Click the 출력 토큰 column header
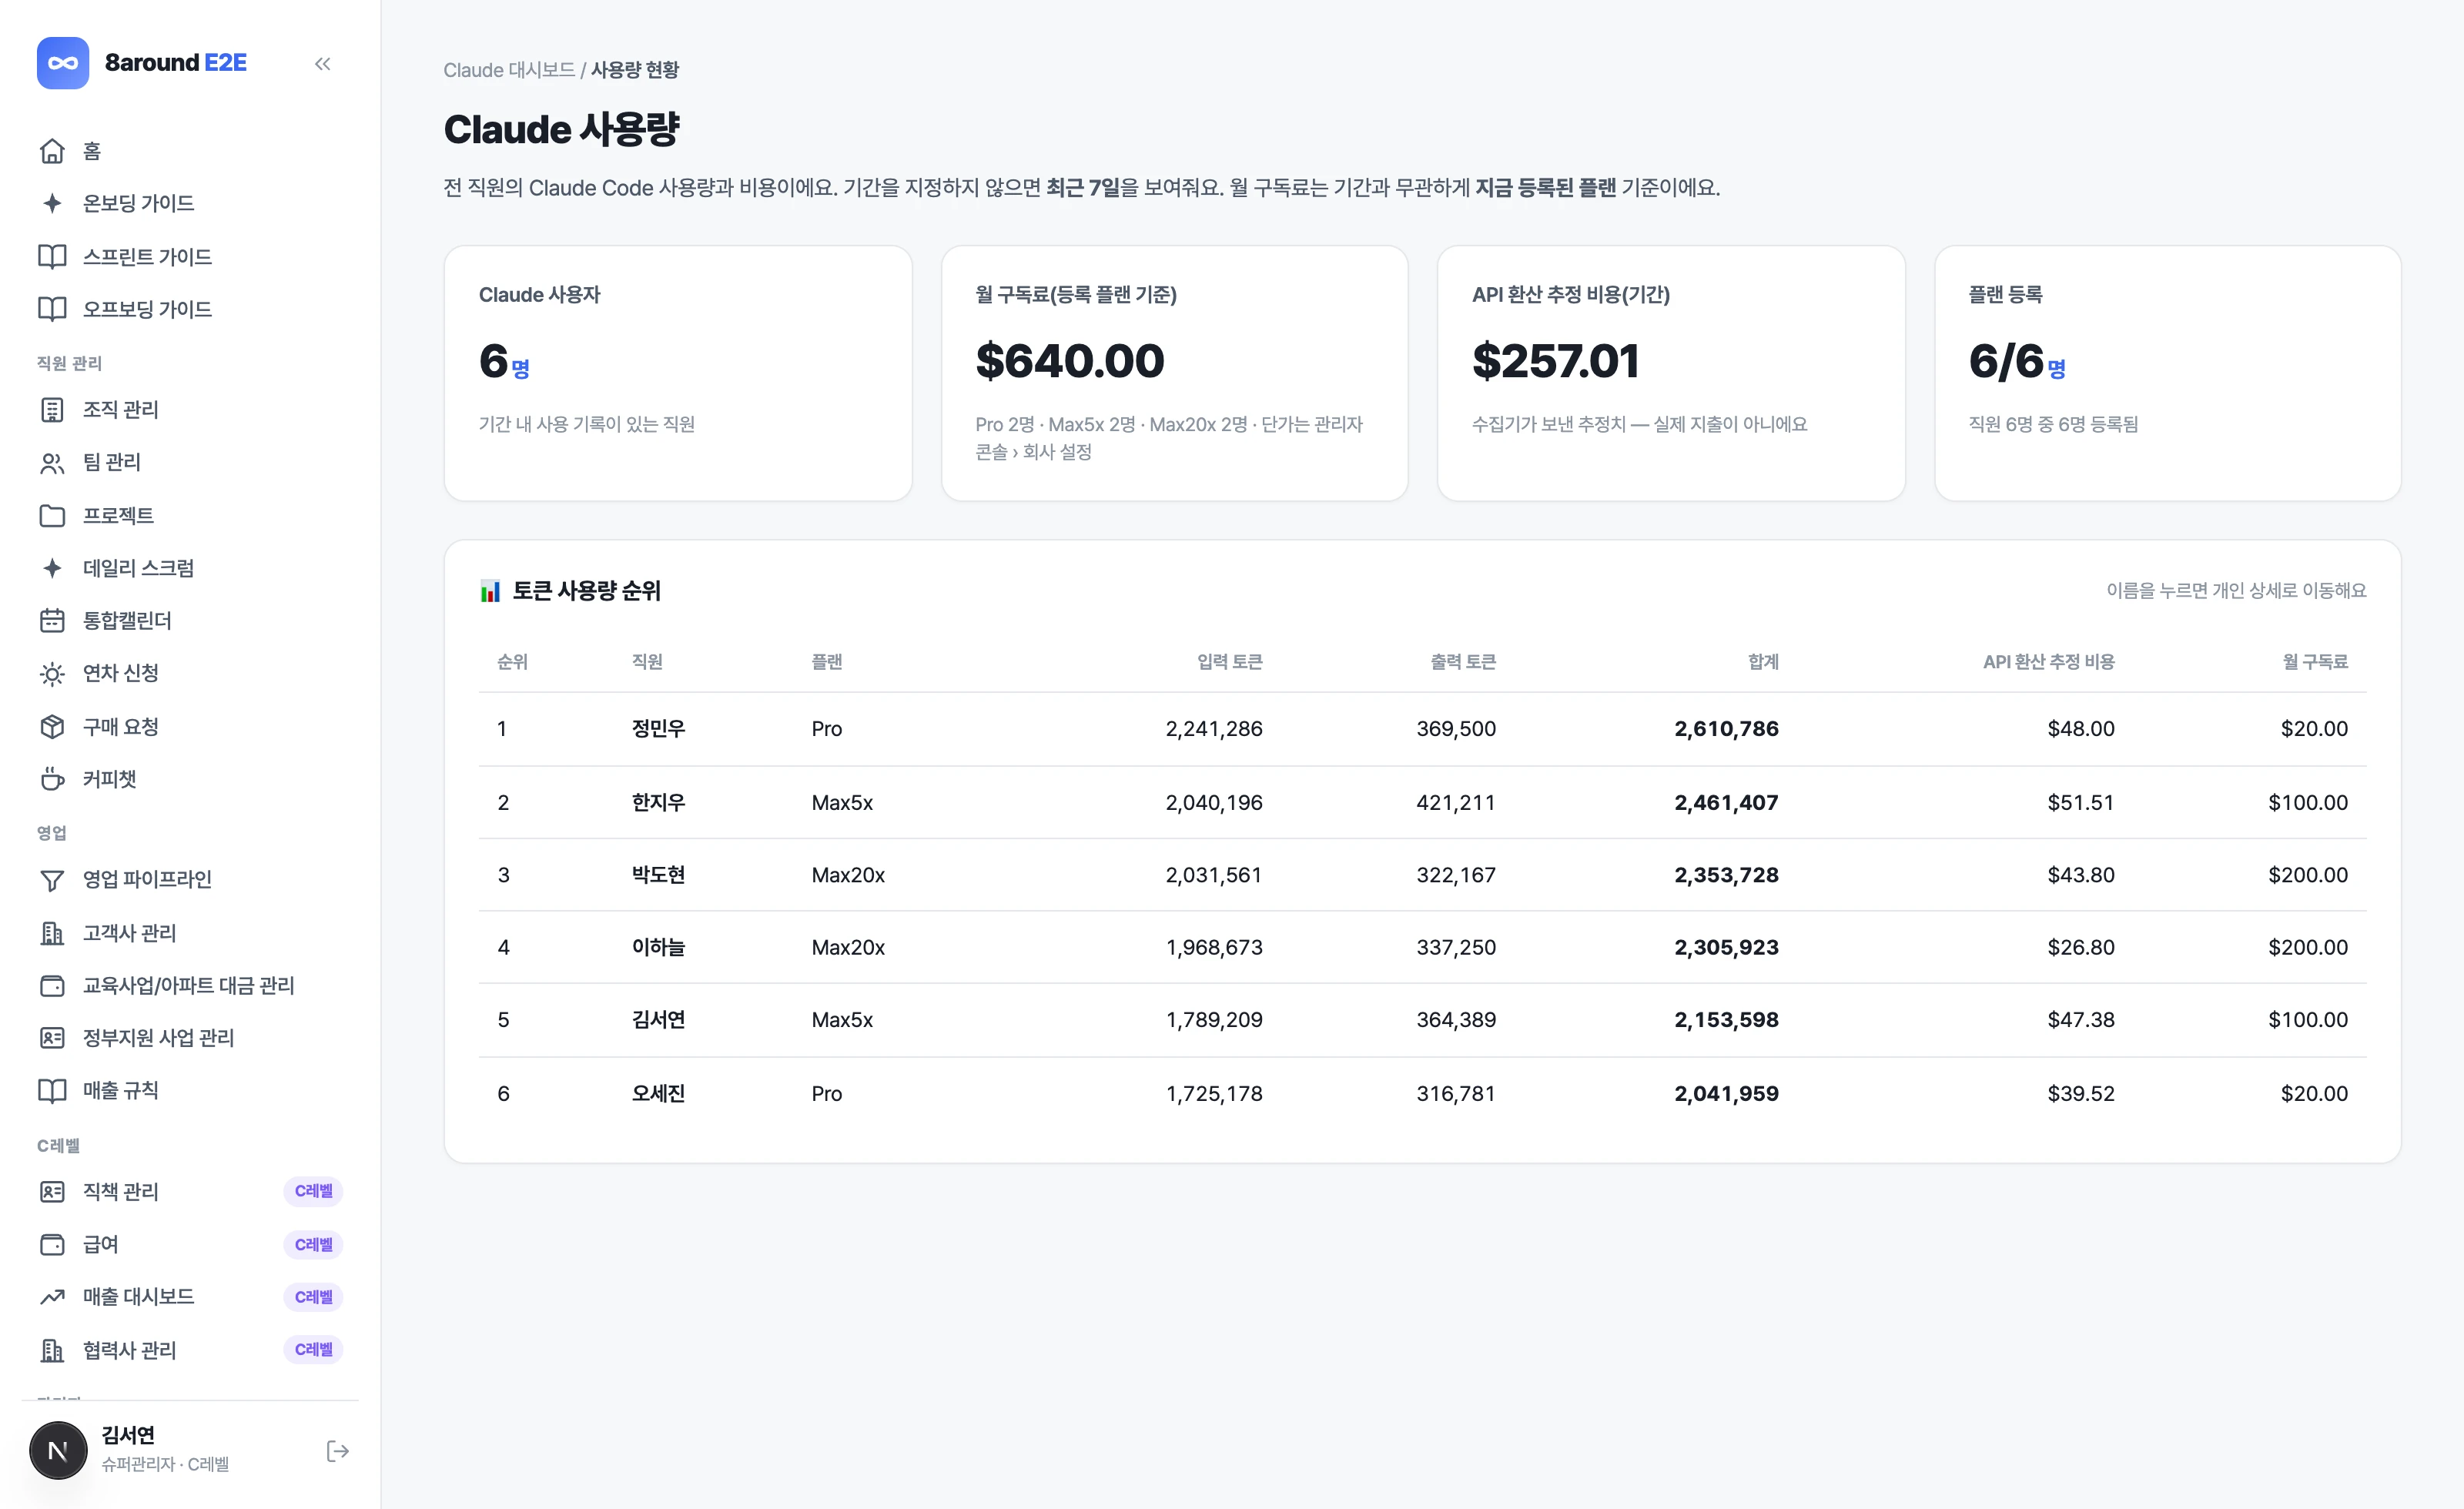This screenshot has height=1509, width=2464. [1463, 662]
